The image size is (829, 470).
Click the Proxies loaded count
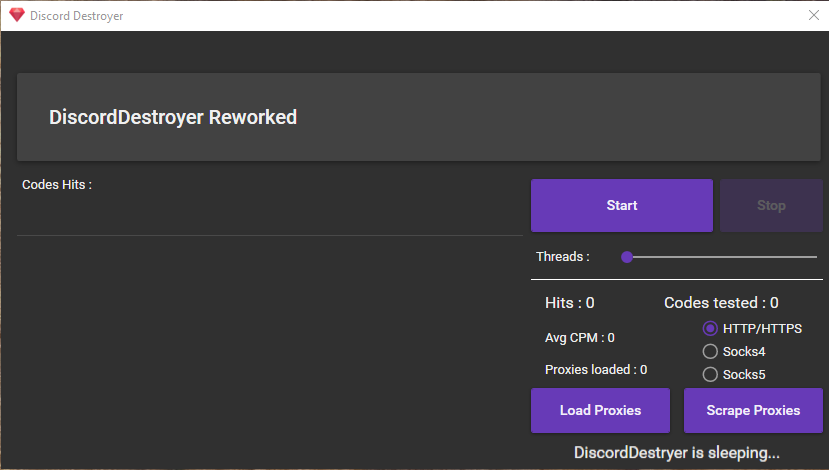(596, 369)
